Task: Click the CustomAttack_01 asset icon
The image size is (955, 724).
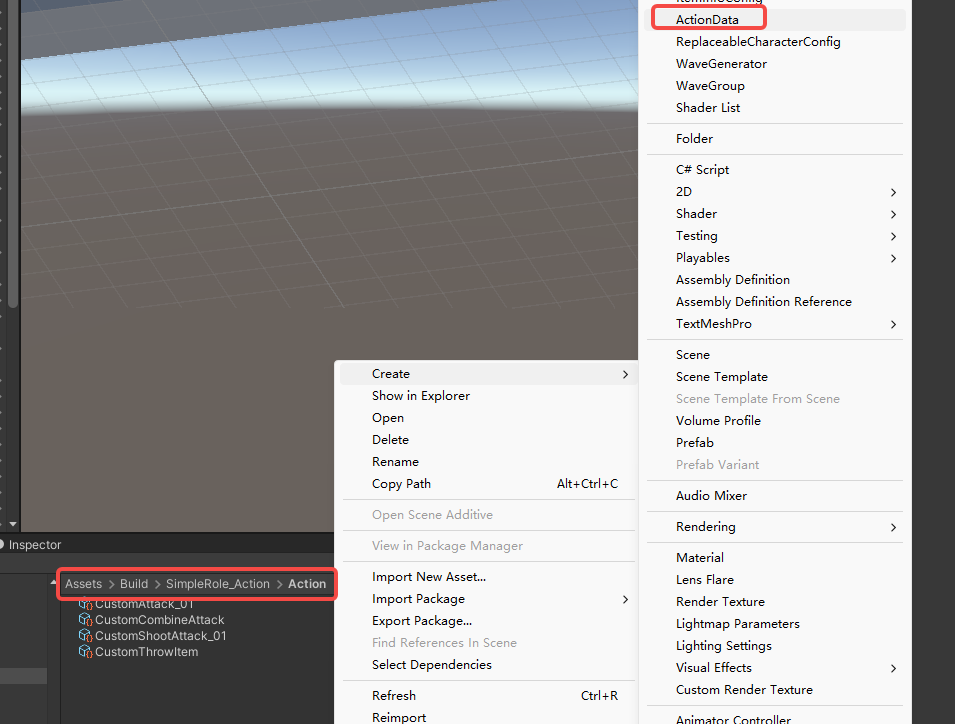Action: [85, 605]
